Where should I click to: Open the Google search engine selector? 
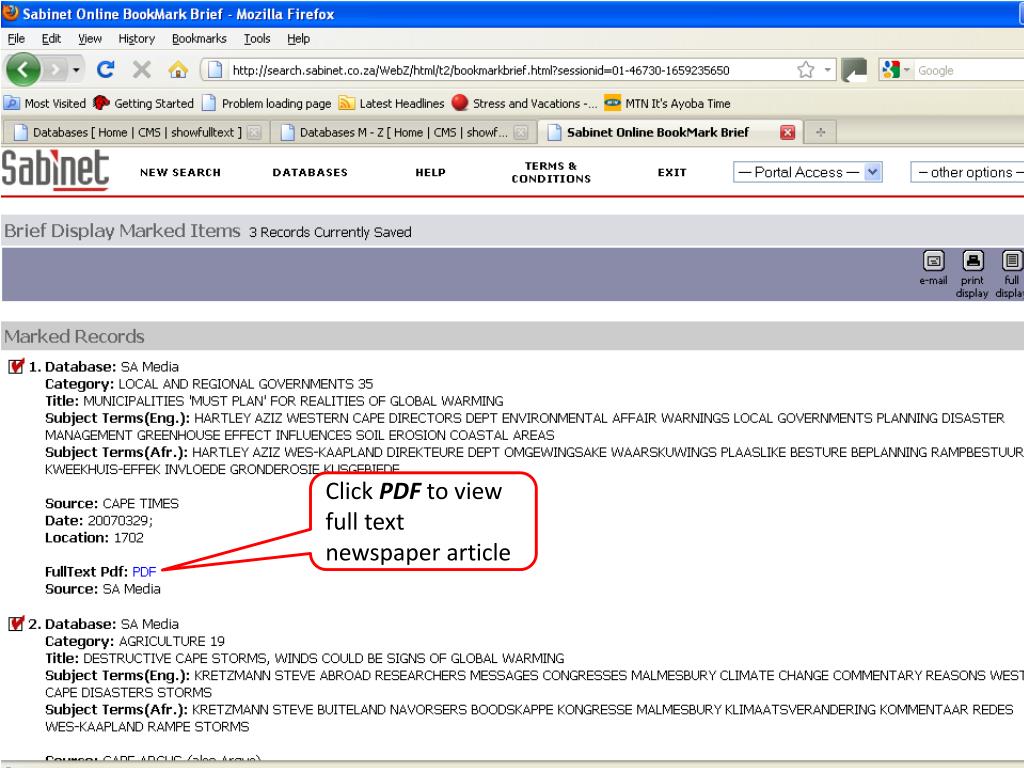895,70
